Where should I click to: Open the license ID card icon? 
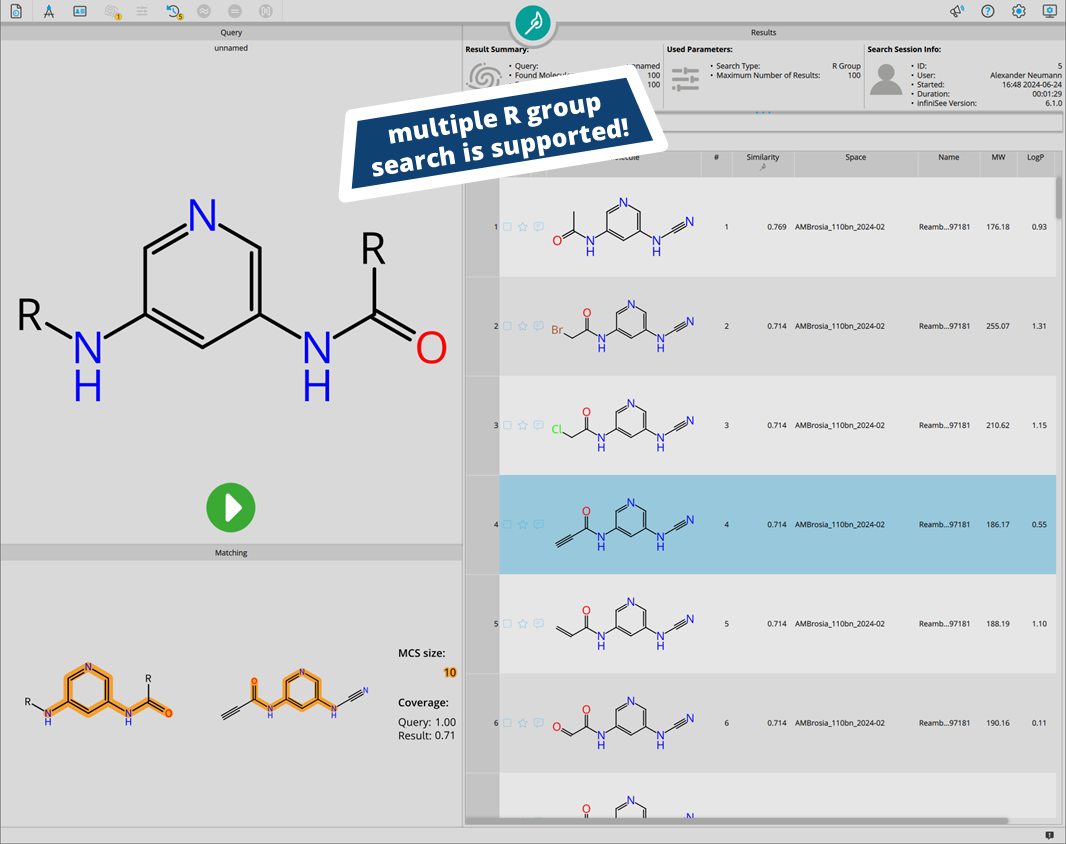[79, 11]
